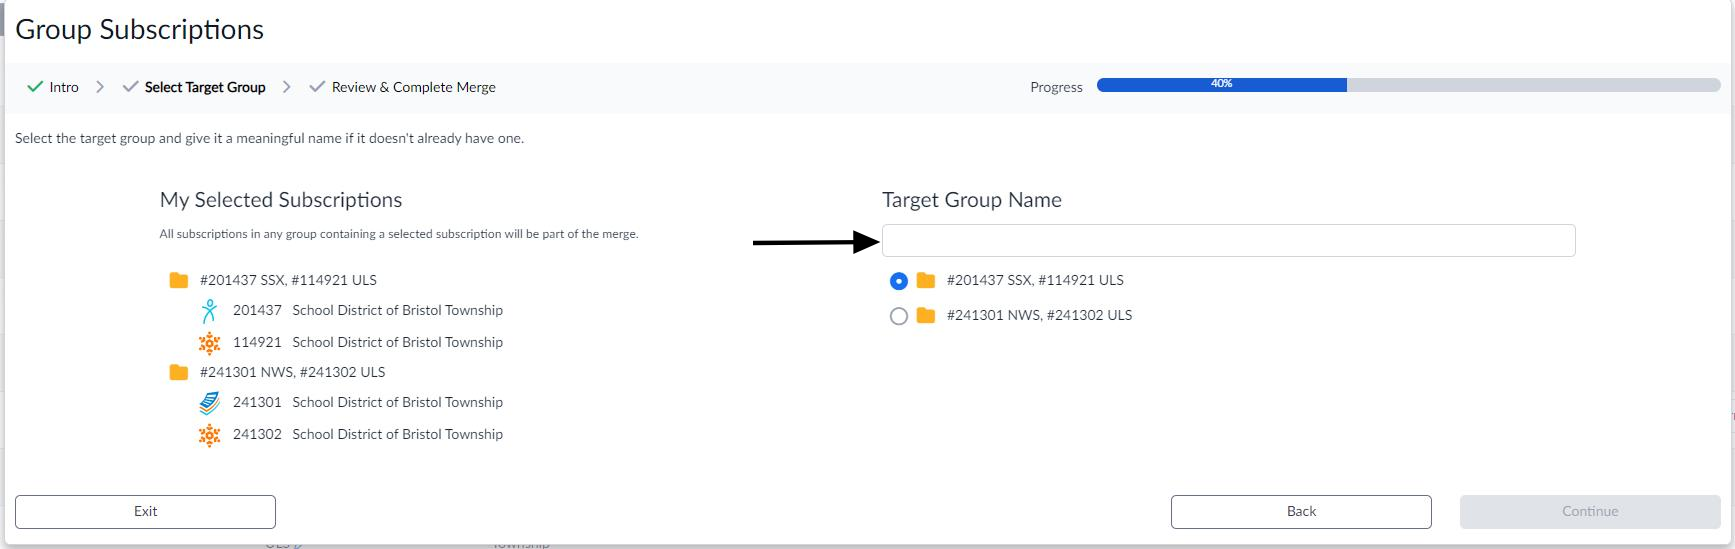Select the #241301 NWS, #241302 ULS radio button
The image size is (1735, 549).
(x=899, y=316)
